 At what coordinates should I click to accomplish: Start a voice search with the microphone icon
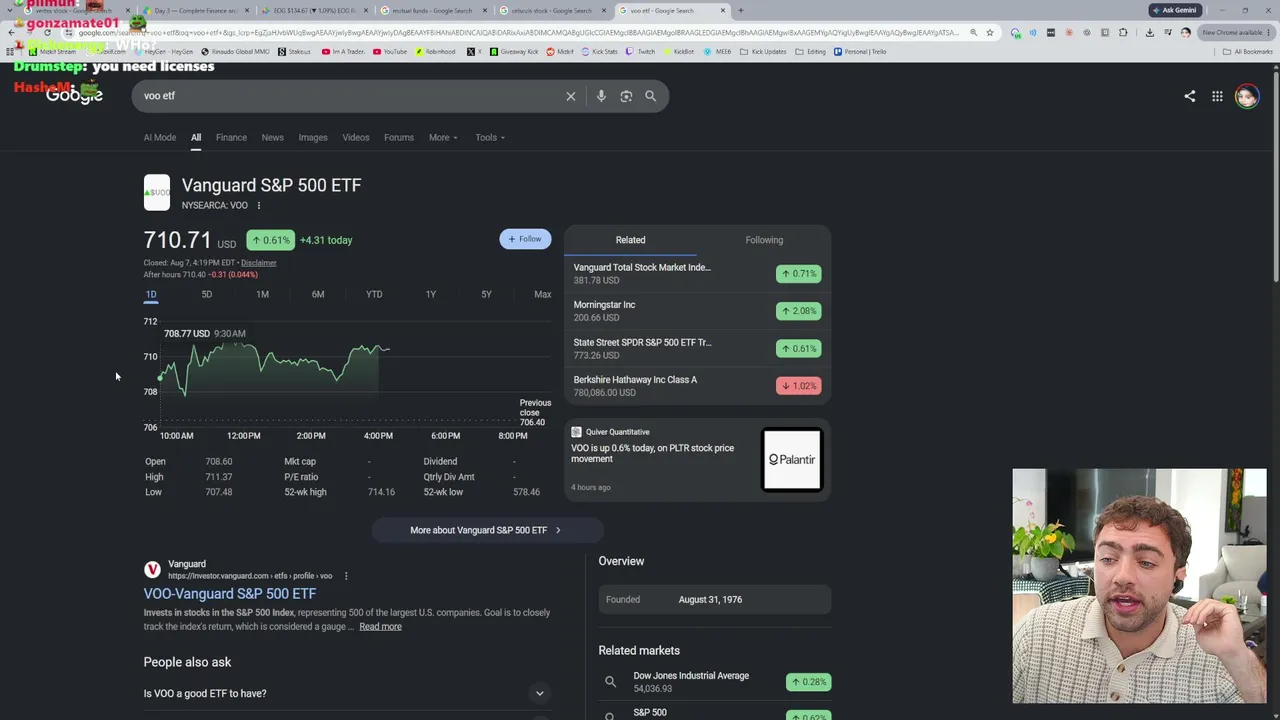[601, 96]
